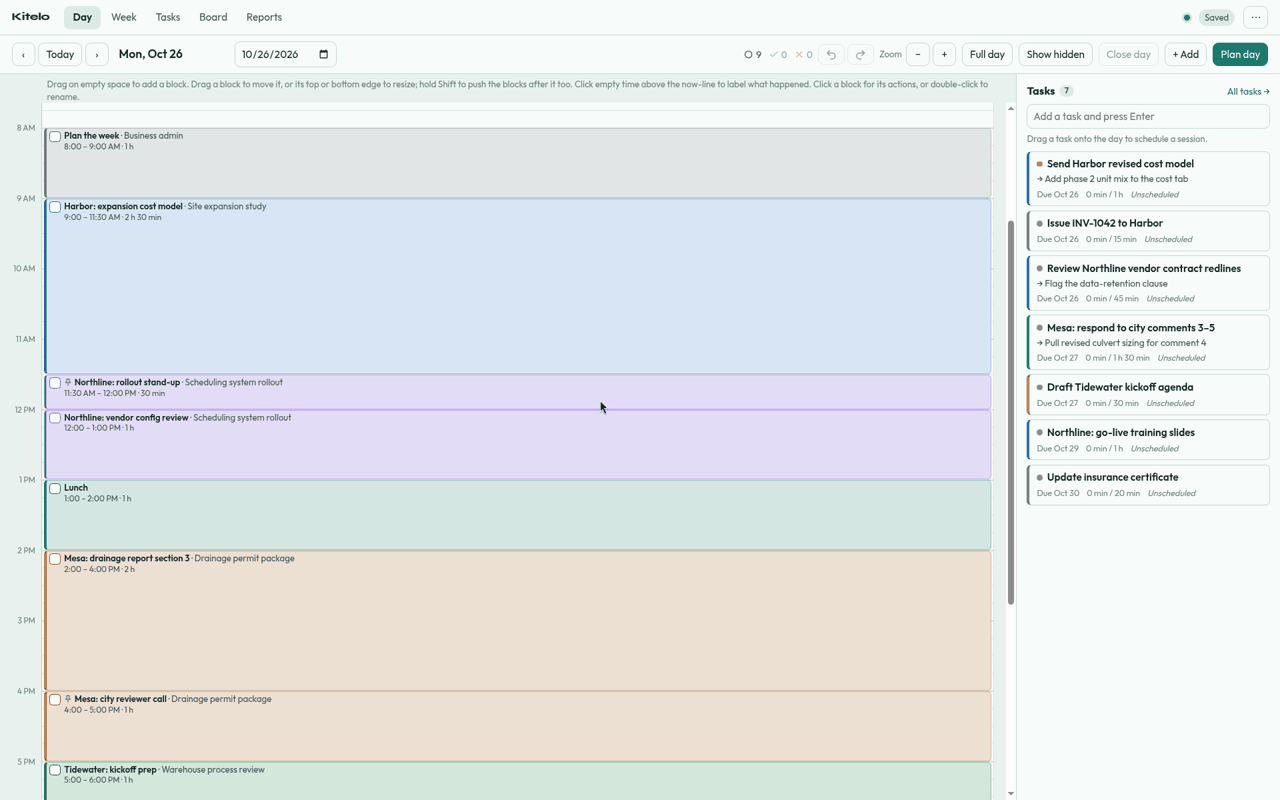Click the open blocks count indicator
1280x800 pixels.
[x=752, y=55]
